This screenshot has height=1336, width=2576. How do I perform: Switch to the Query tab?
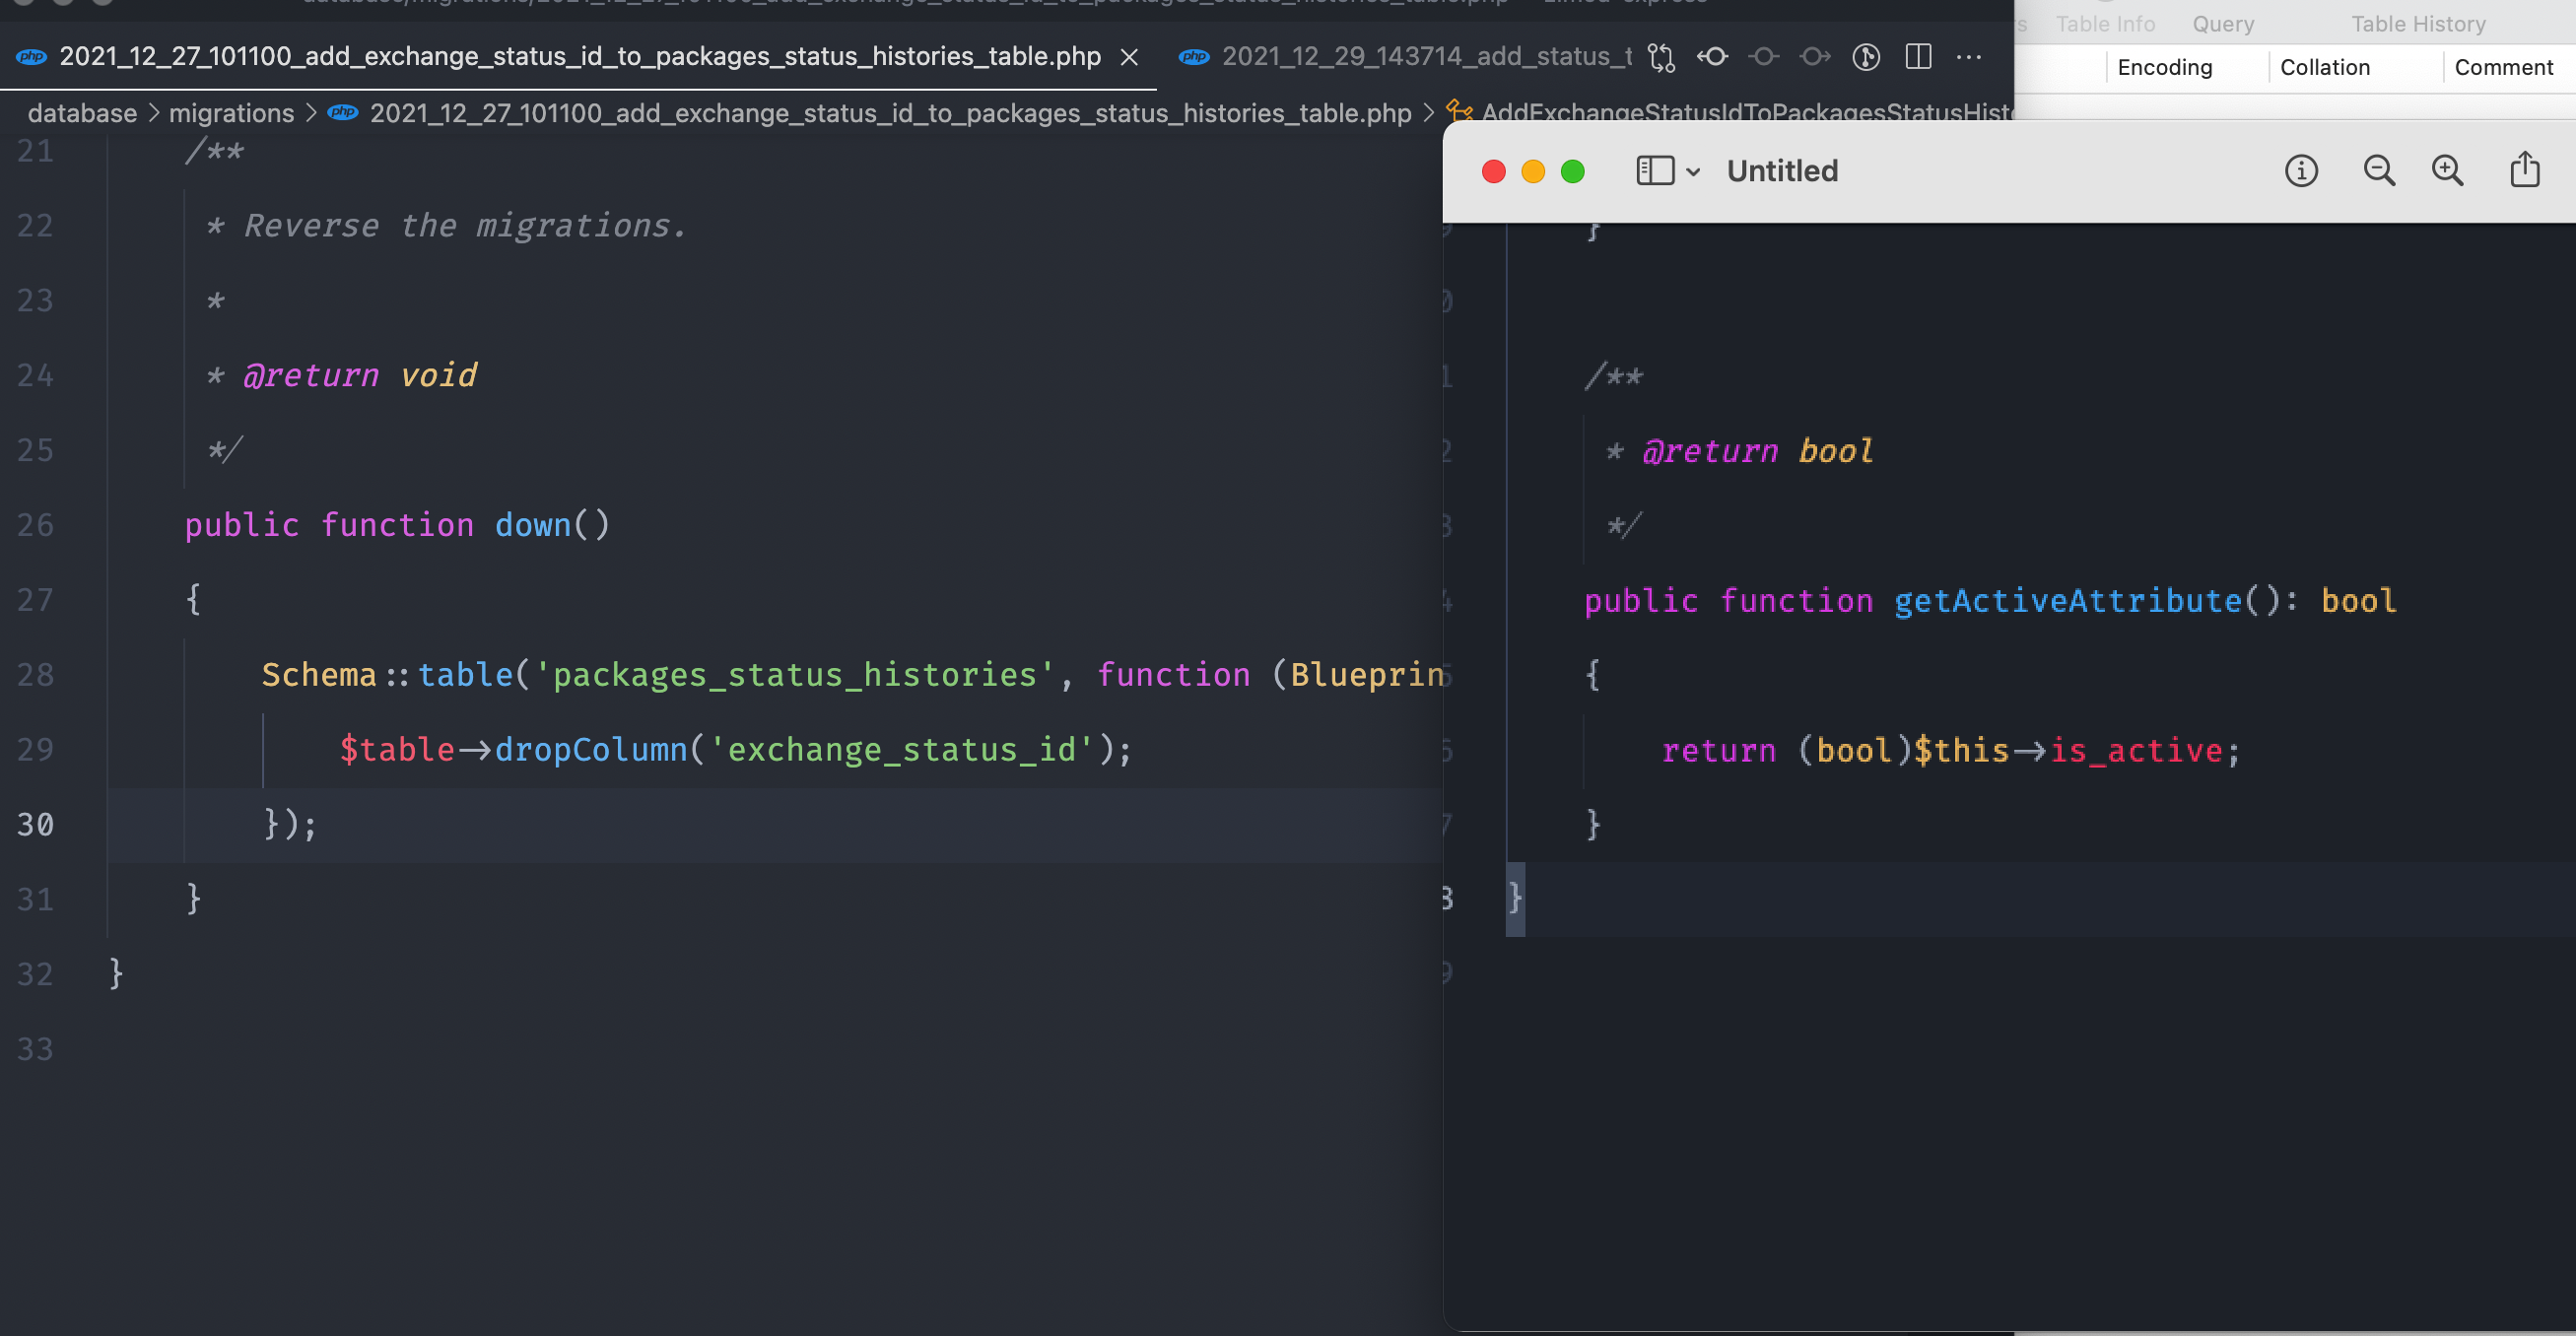2222,23
